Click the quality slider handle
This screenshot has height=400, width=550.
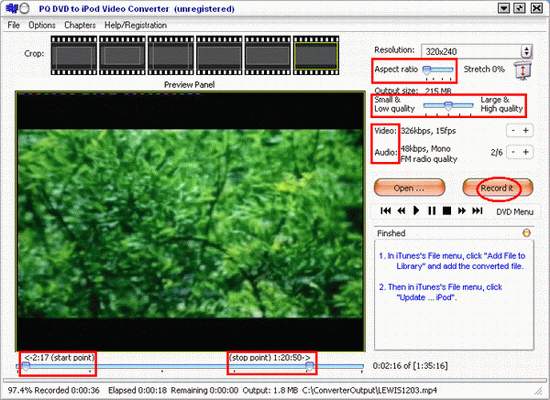[x=448, y=106]
